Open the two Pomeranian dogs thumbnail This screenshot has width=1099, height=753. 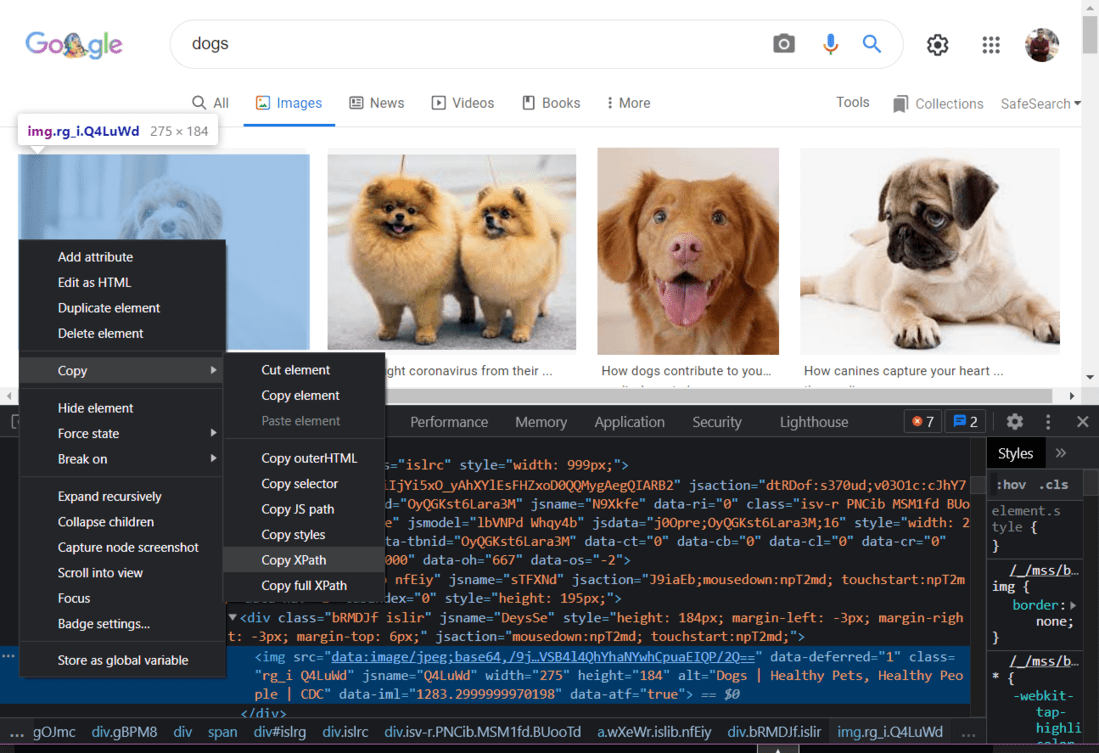coord(451,252)
